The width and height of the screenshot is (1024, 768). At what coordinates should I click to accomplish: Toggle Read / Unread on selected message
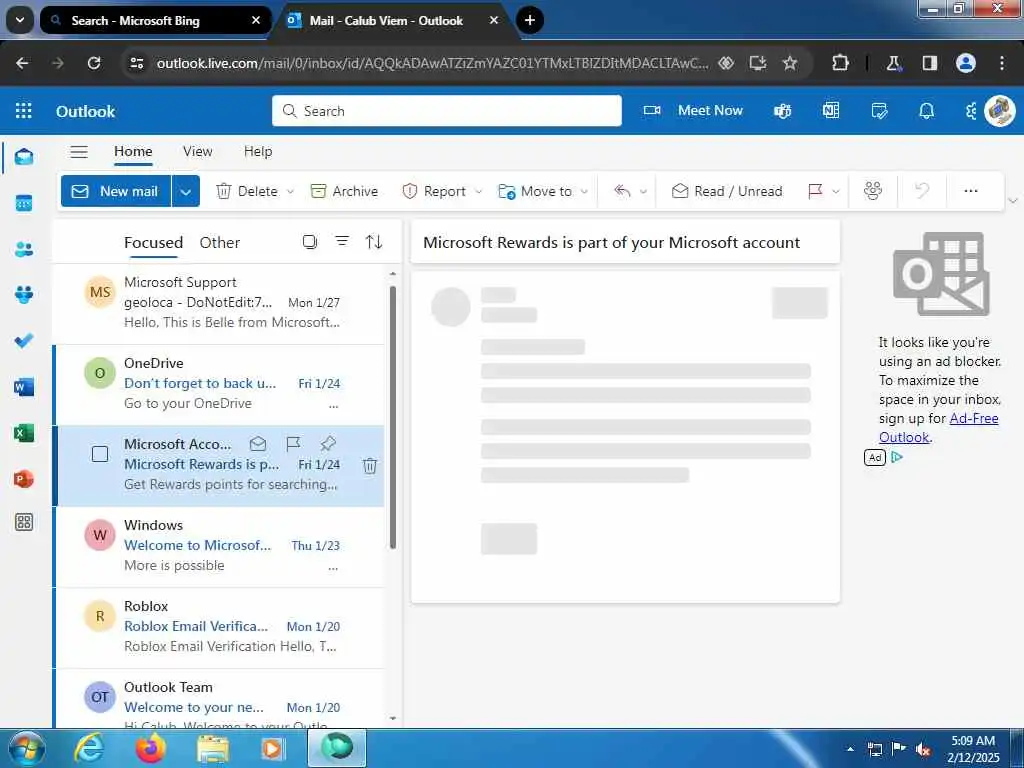coord(727,191)
